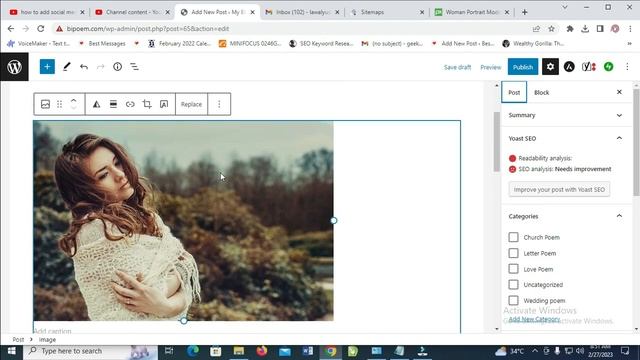Click the Preview button
Image resolution: width=640 pixels, height=360 pixels.
491,67
